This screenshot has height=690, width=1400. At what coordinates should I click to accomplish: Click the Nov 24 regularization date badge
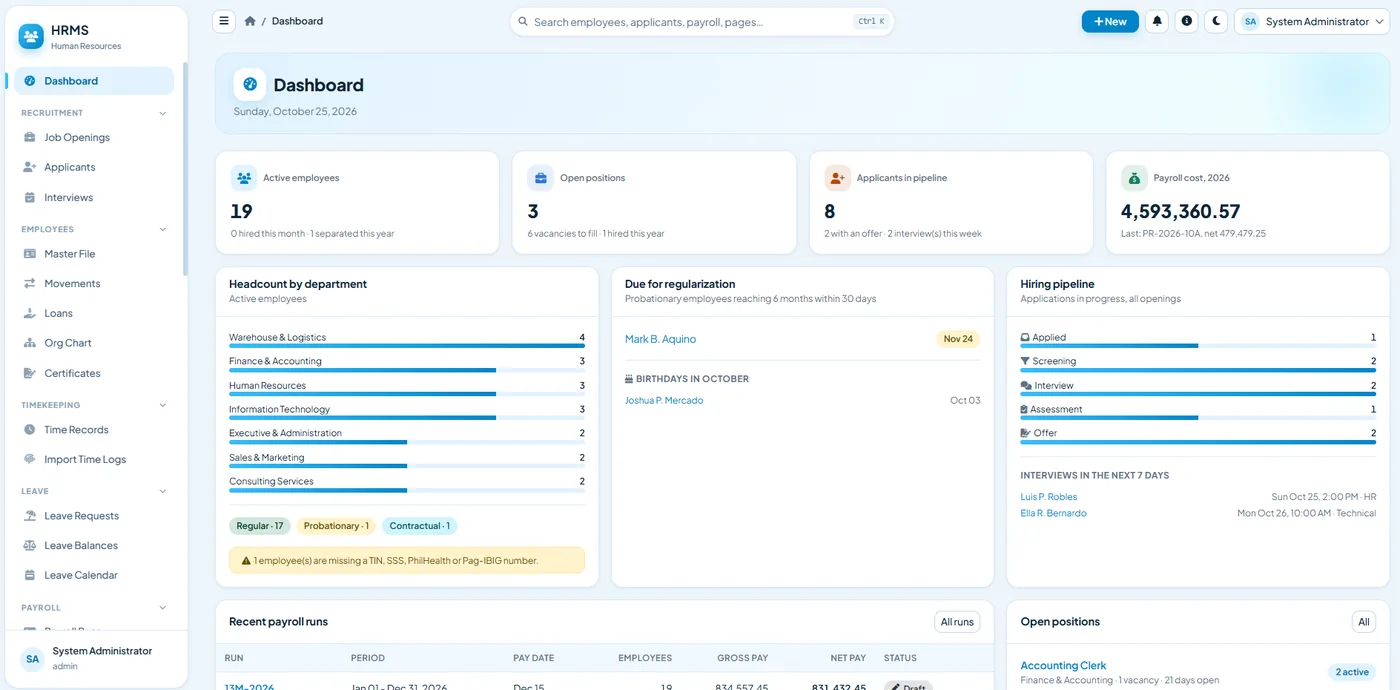coord(958,339)
